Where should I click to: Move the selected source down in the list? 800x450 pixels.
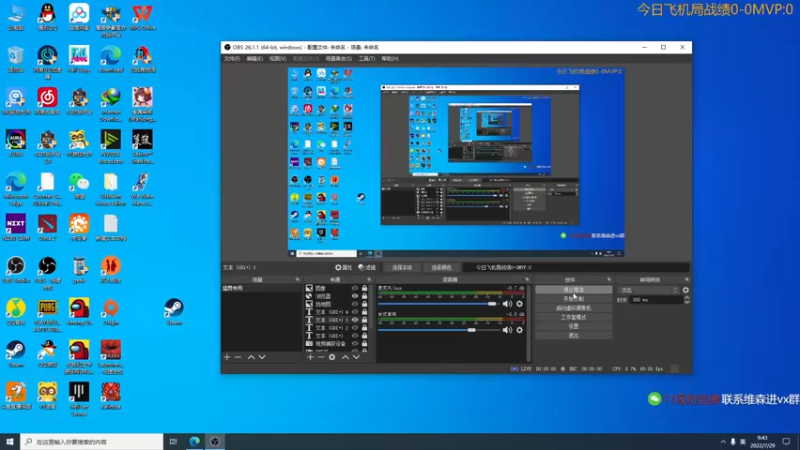click(x=356, y=357)
